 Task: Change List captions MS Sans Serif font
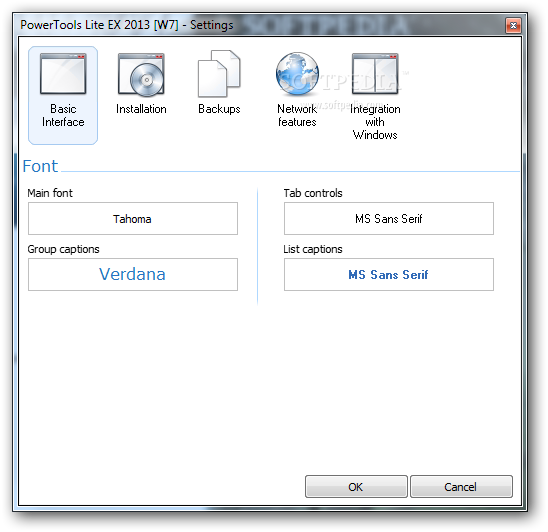389,274
